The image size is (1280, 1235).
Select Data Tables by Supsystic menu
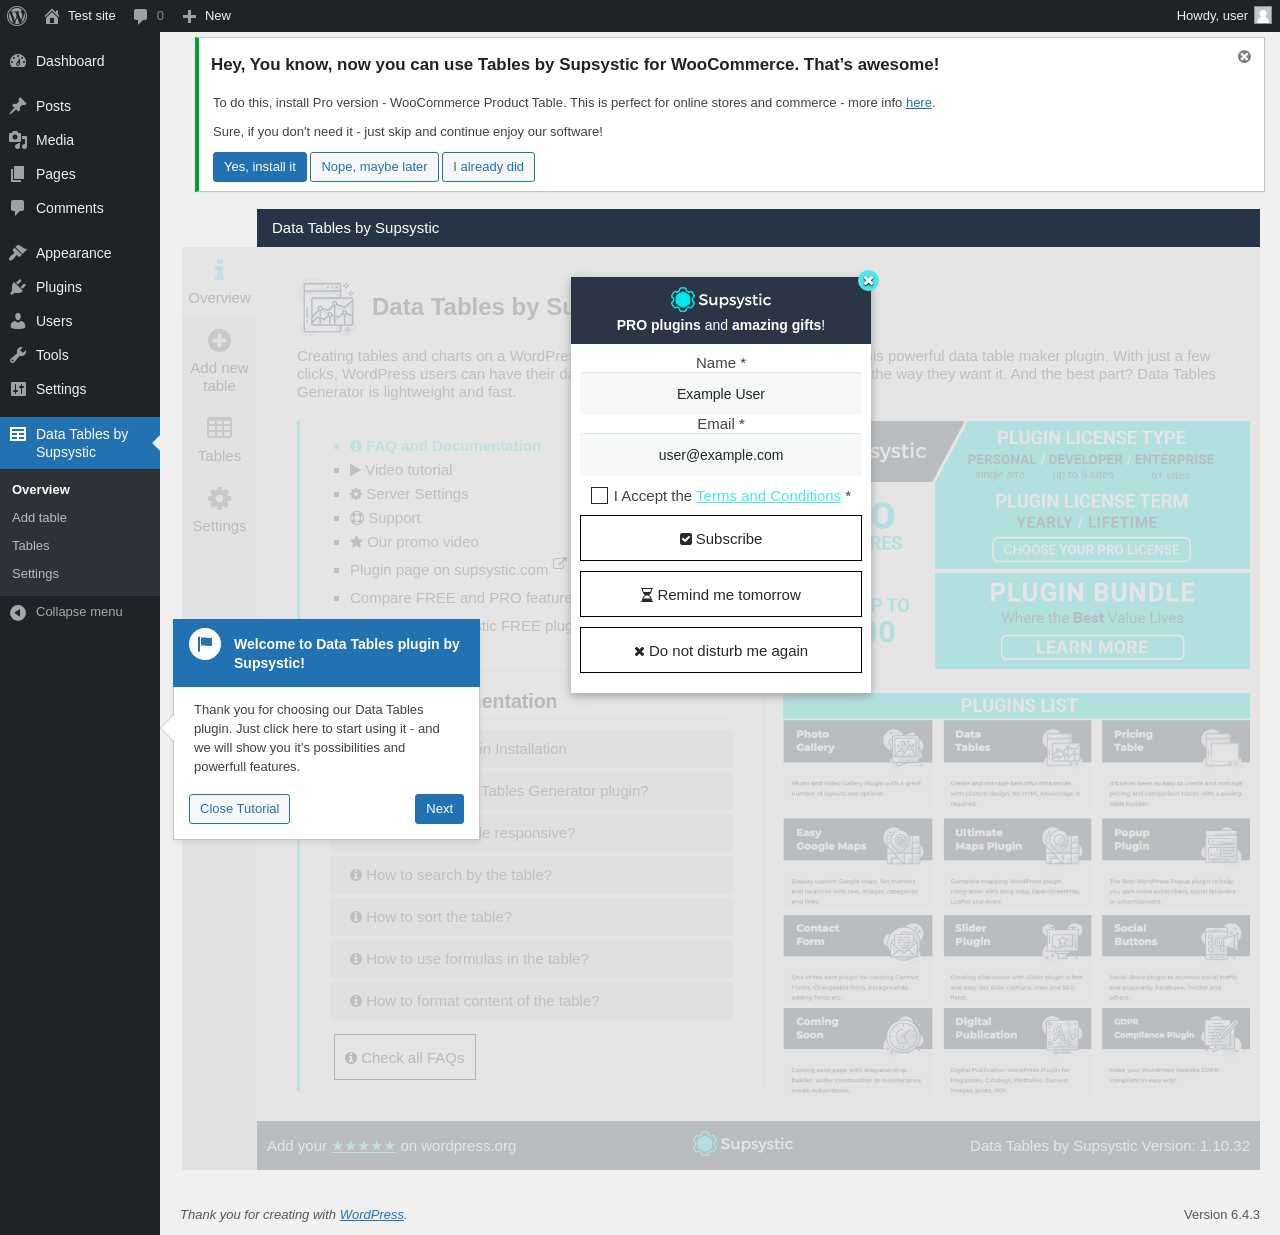pos(80,443)
